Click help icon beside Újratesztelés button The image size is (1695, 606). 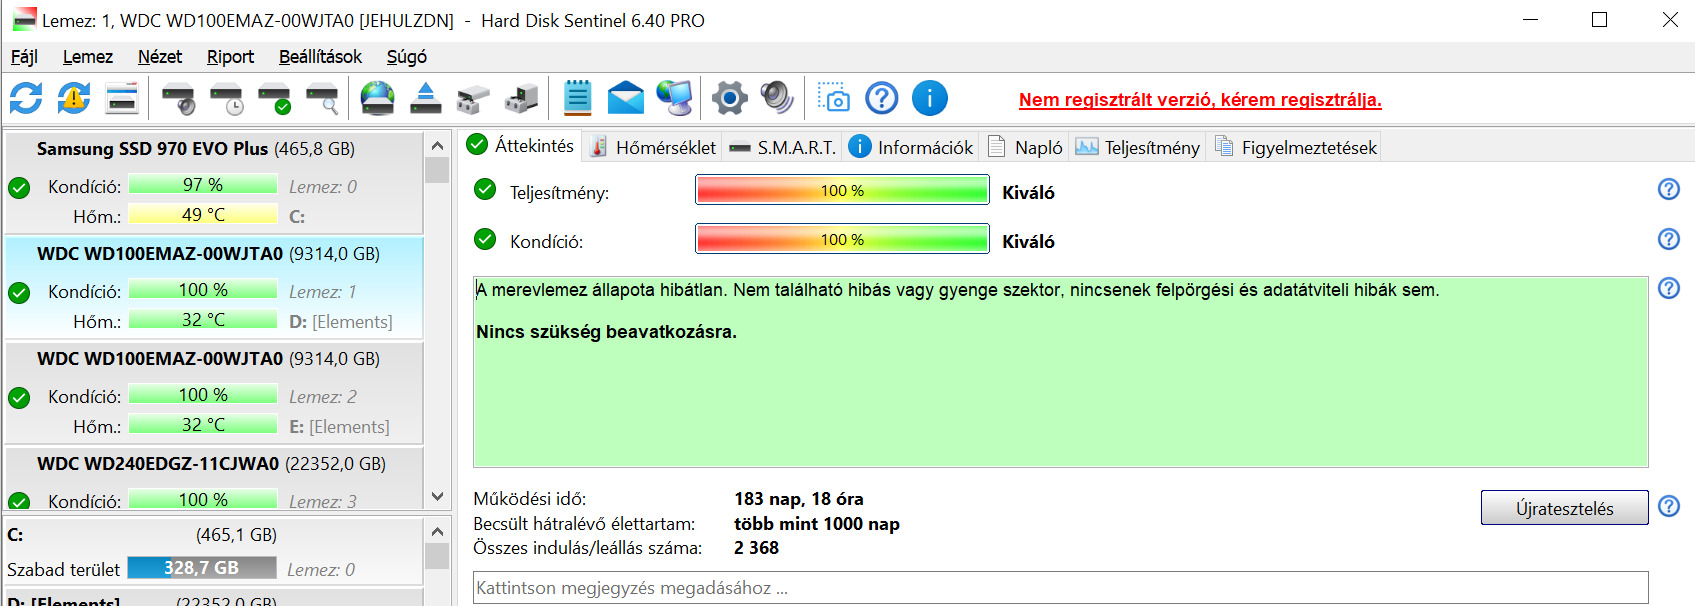coord(1668,506)
